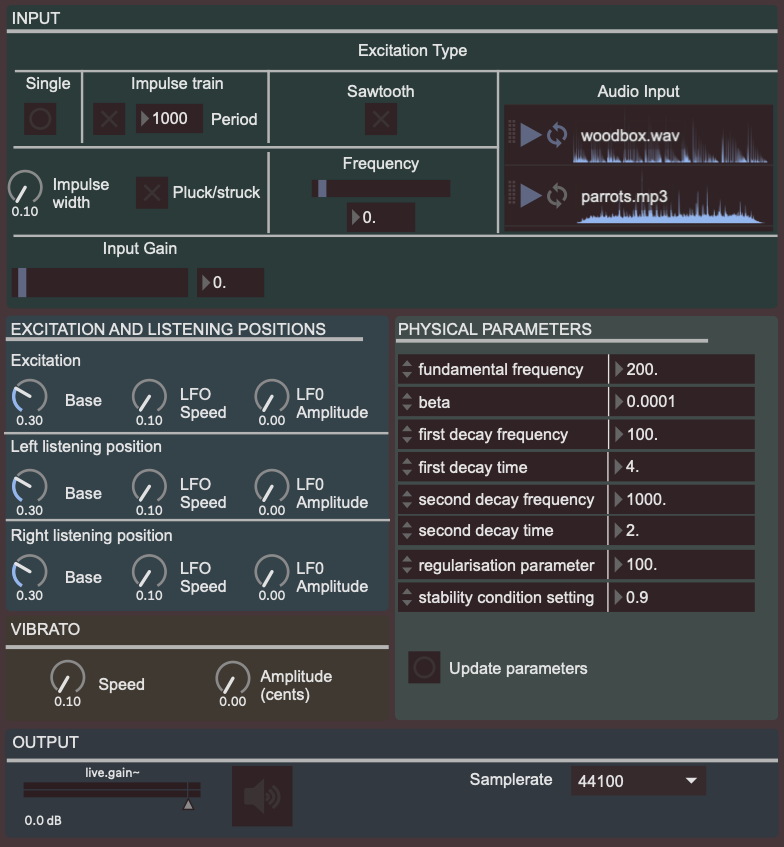Click the Left listening LFO Speed dial

[x=149, y=487]
